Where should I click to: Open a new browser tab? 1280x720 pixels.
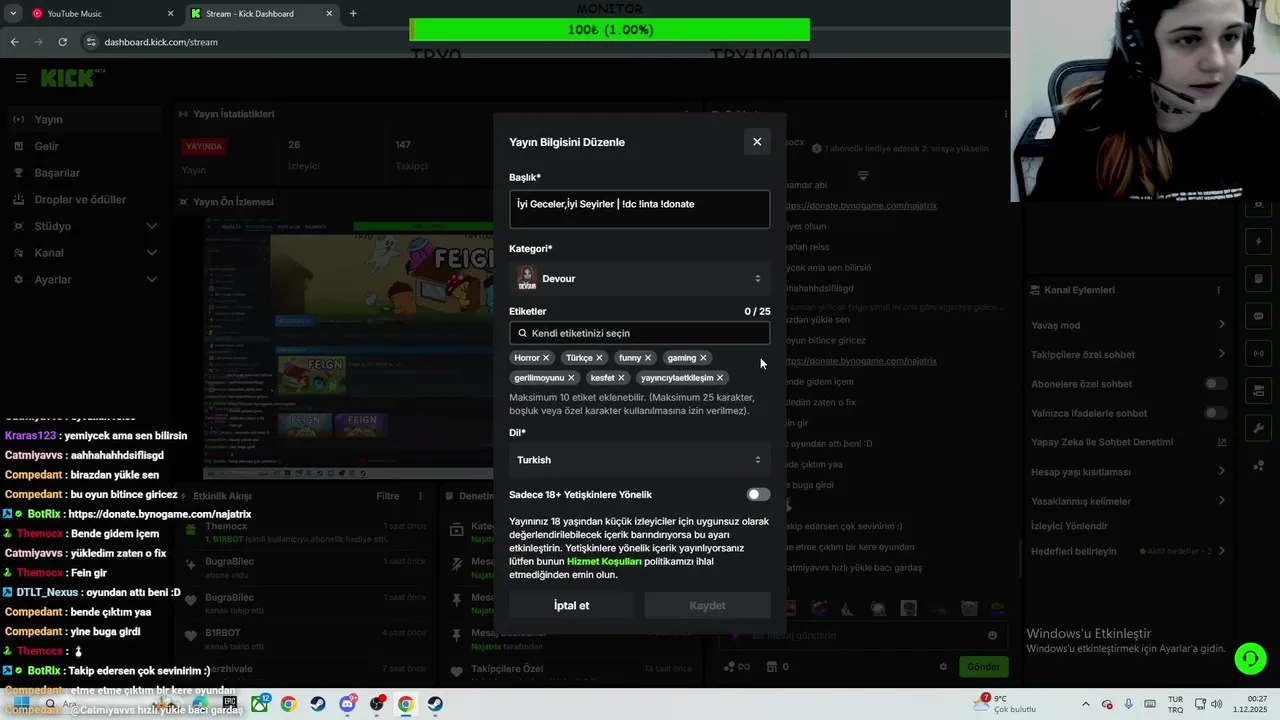pyautogui.click(x=353, y=14)
